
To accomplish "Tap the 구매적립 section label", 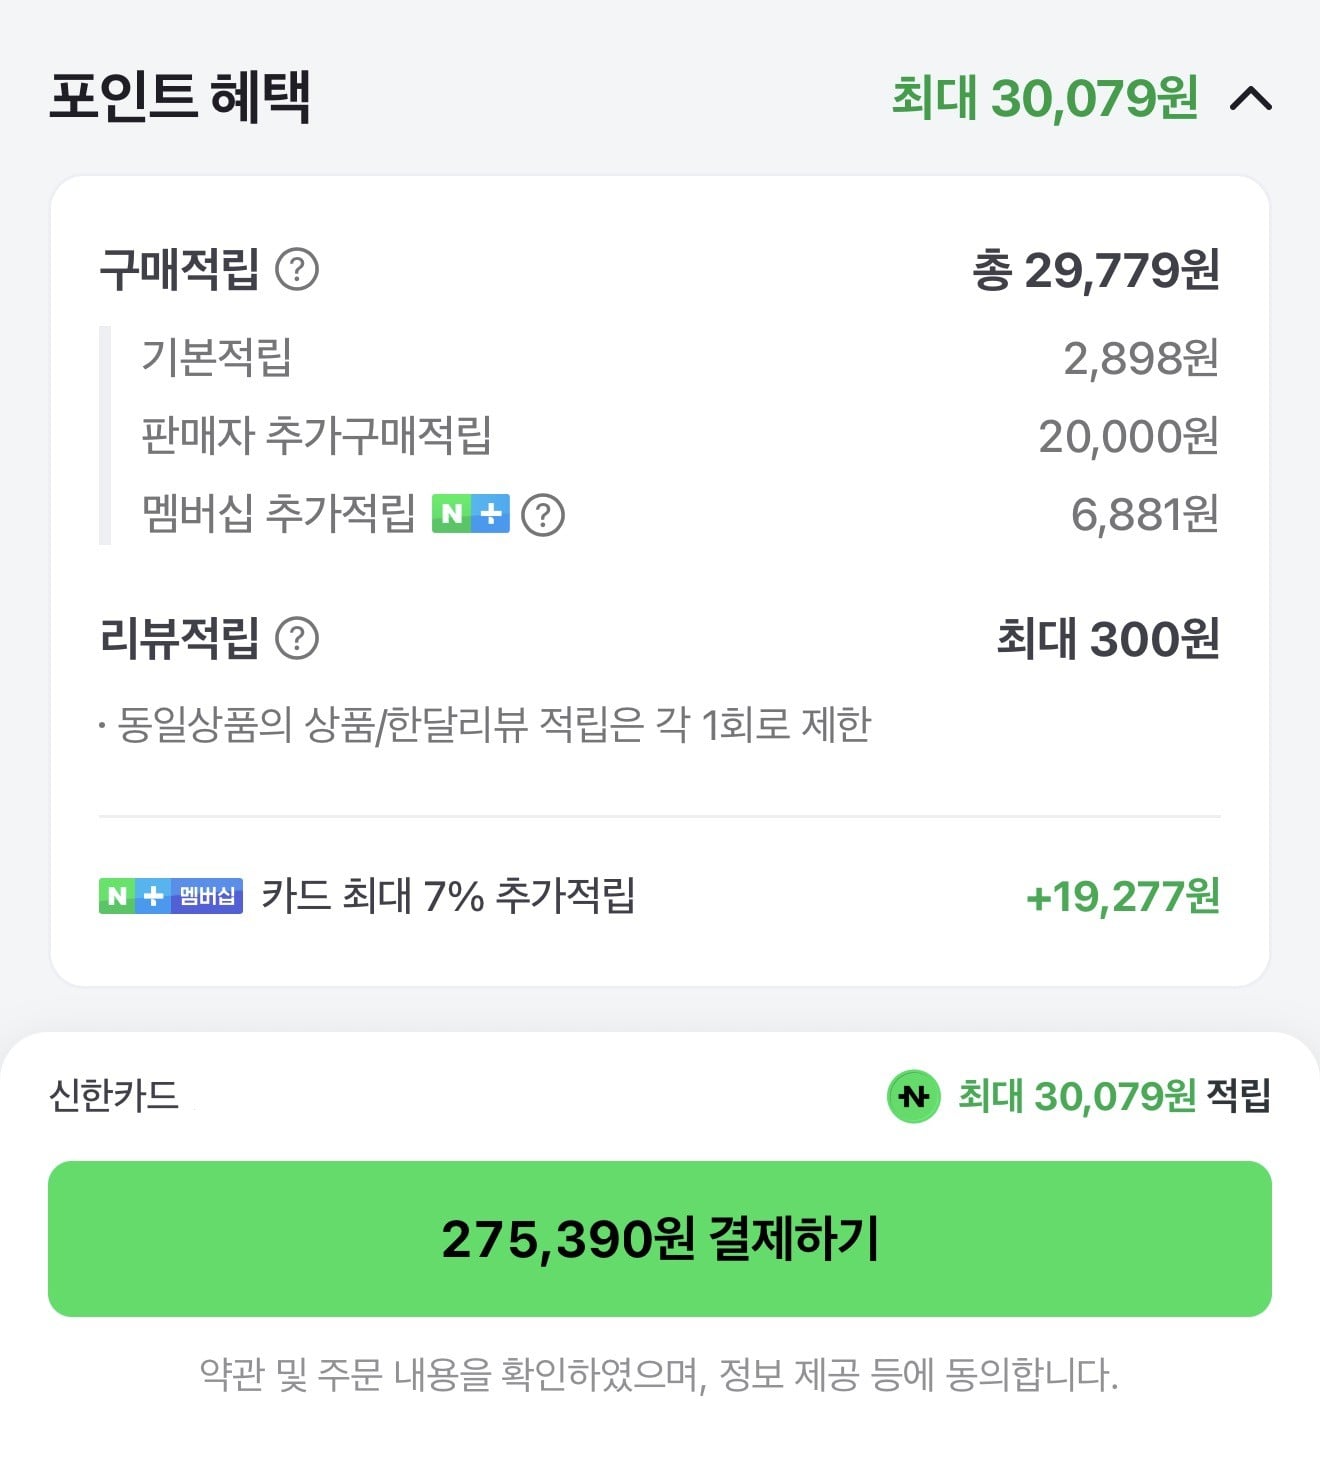I will 179,269.
